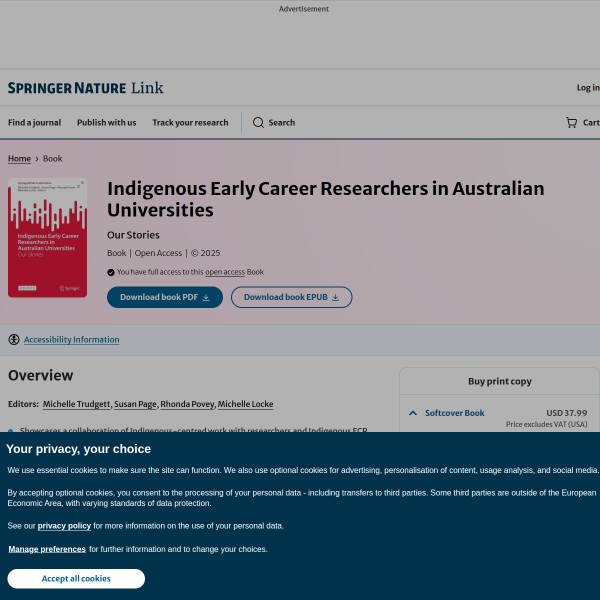Image resolution: width=600 pixels, height=600 pixels.
Task: Open editor Michelle Trudgett's profile
Action: click(76, 404)
